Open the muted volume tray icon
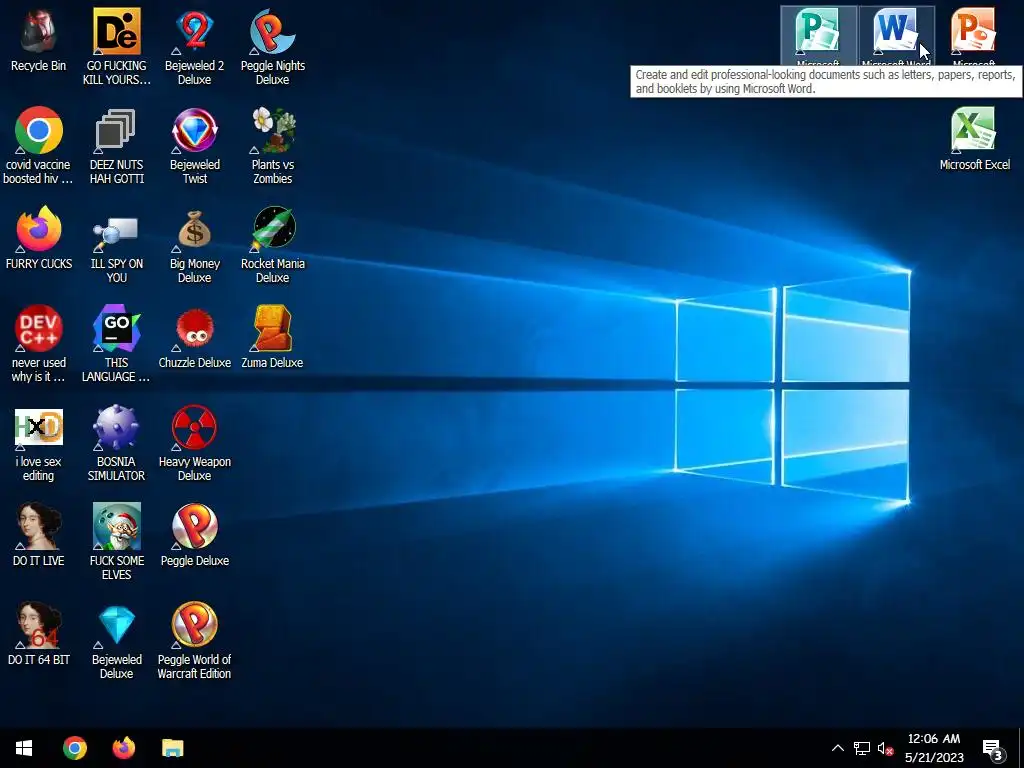 (x=885, y=748)
